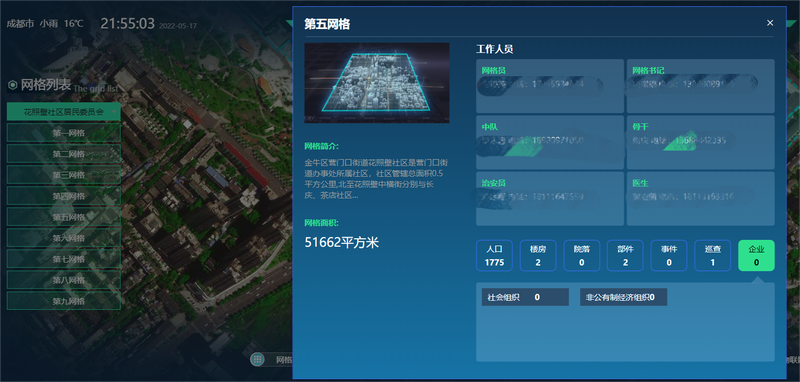
Task: Choose 第五网格 from the grid list
Action: (63, 217)
